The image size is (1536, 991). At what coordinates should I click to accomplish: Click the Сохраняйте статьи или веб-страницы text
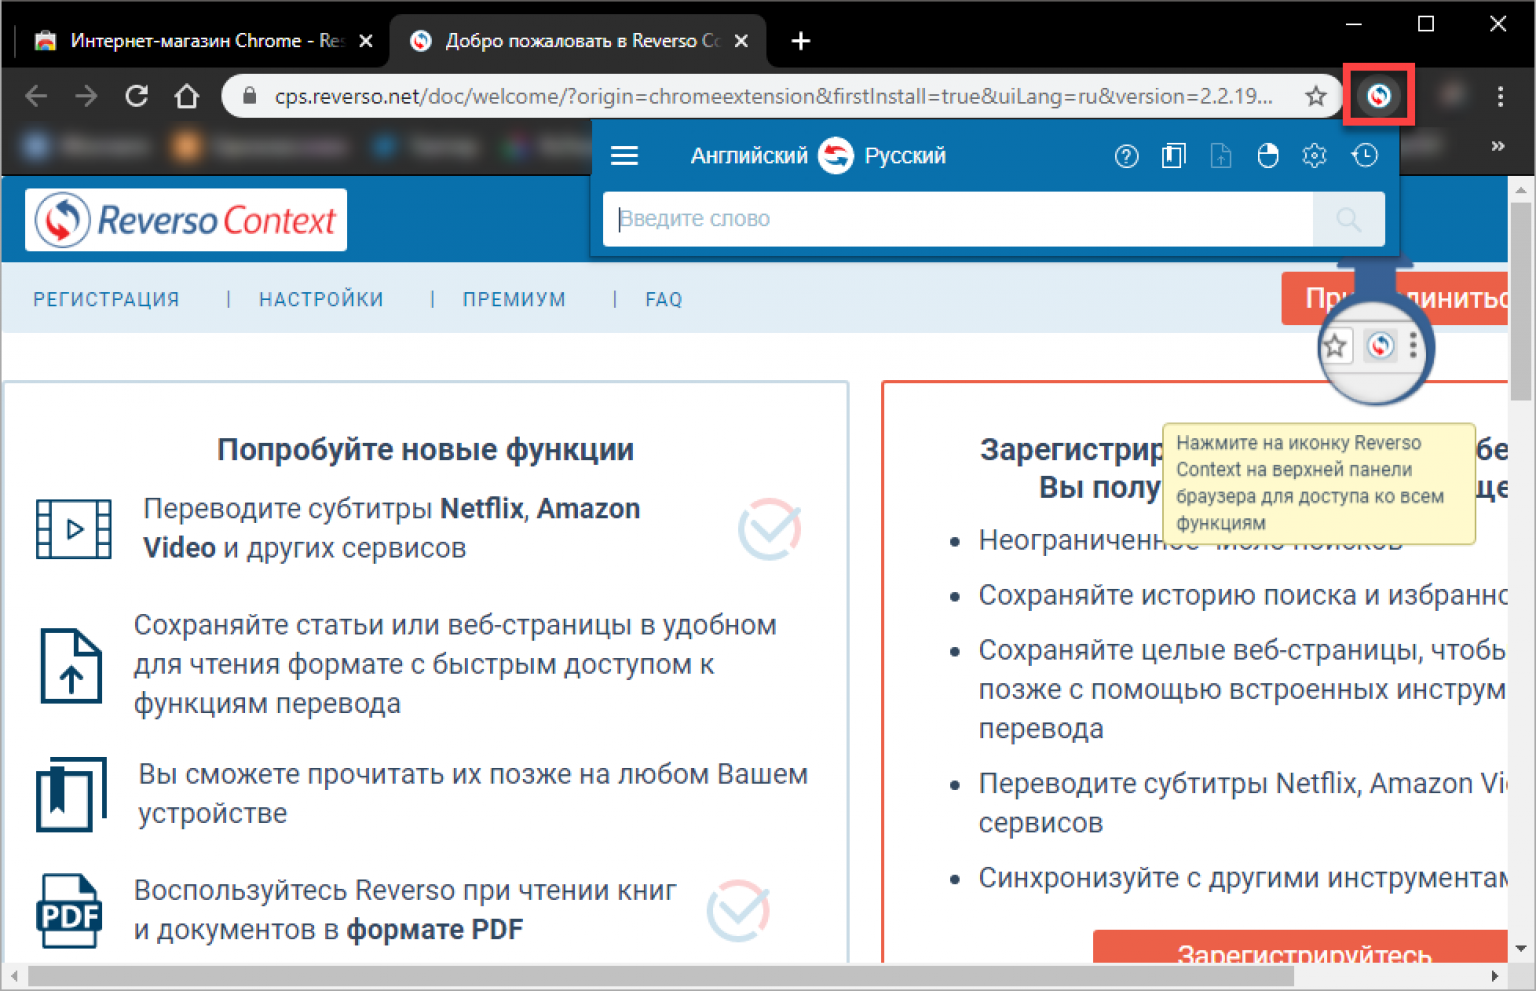455,664
